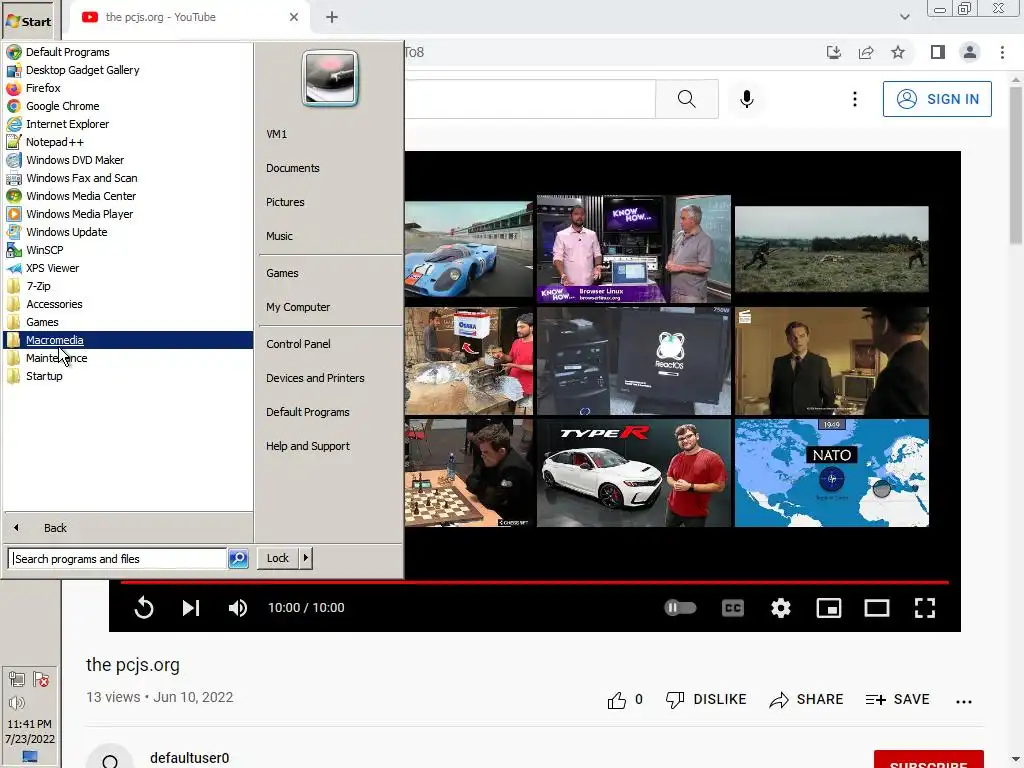The image size is (1024, 768).
Task: Click the red video progress bar
Action: (534, 582)
